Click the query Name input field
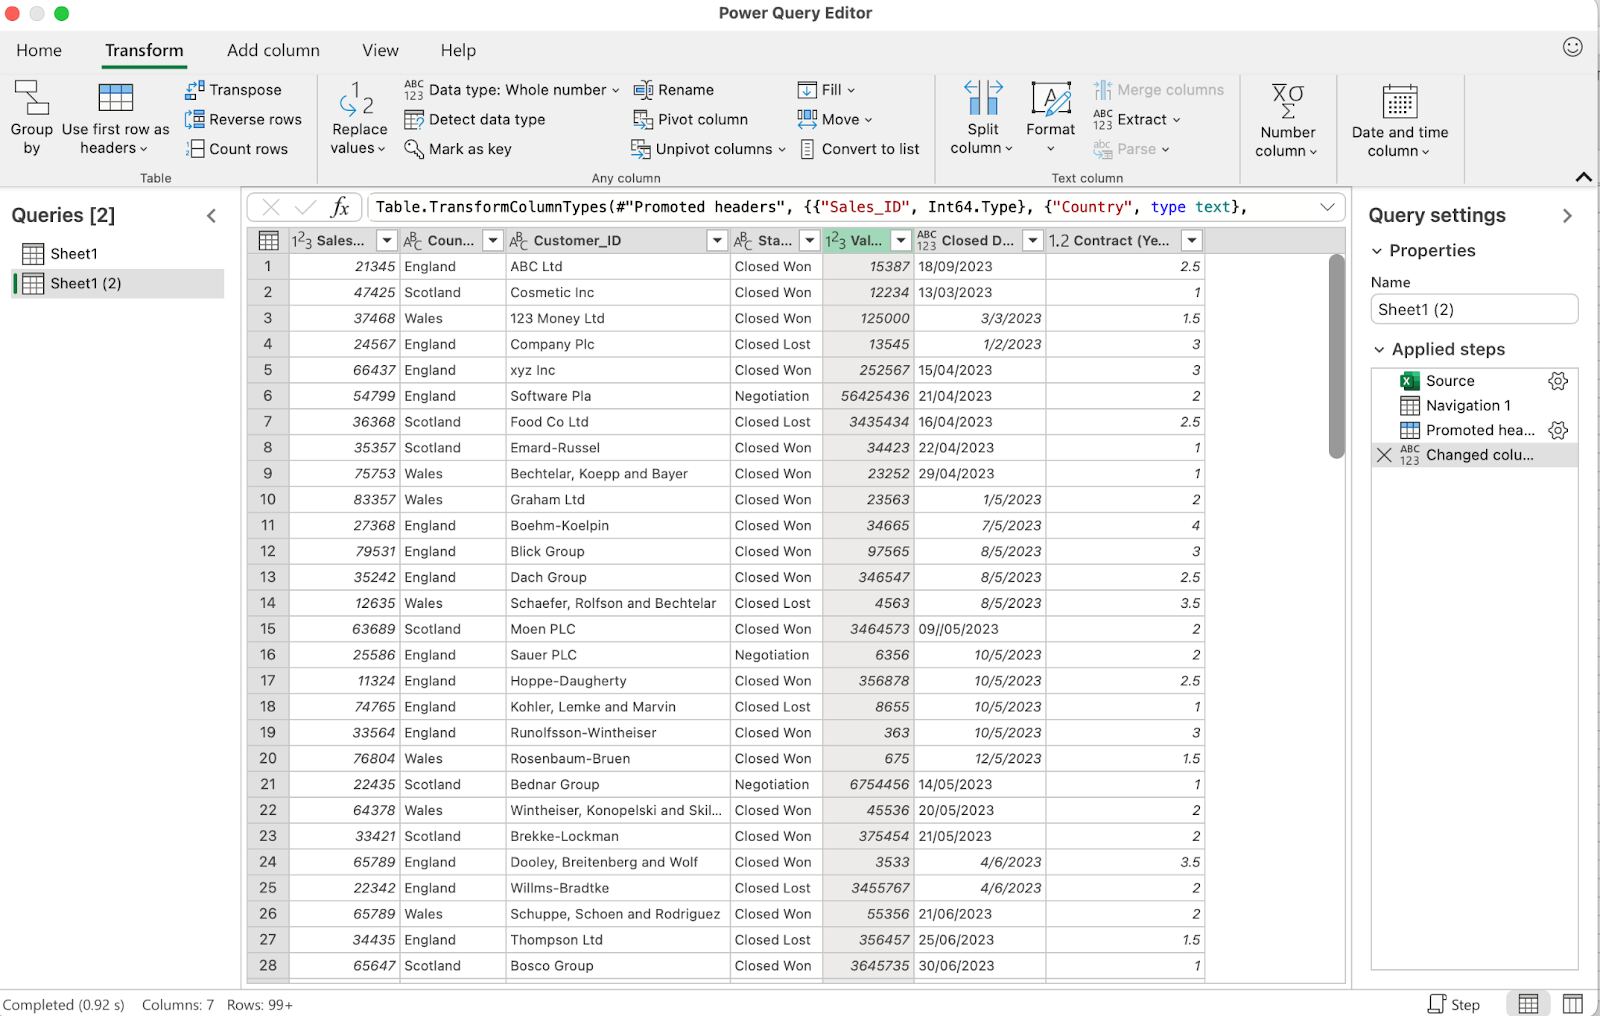This screenshot has width=1600, height=1016. pyautogui.click(x=1474, y=309)
